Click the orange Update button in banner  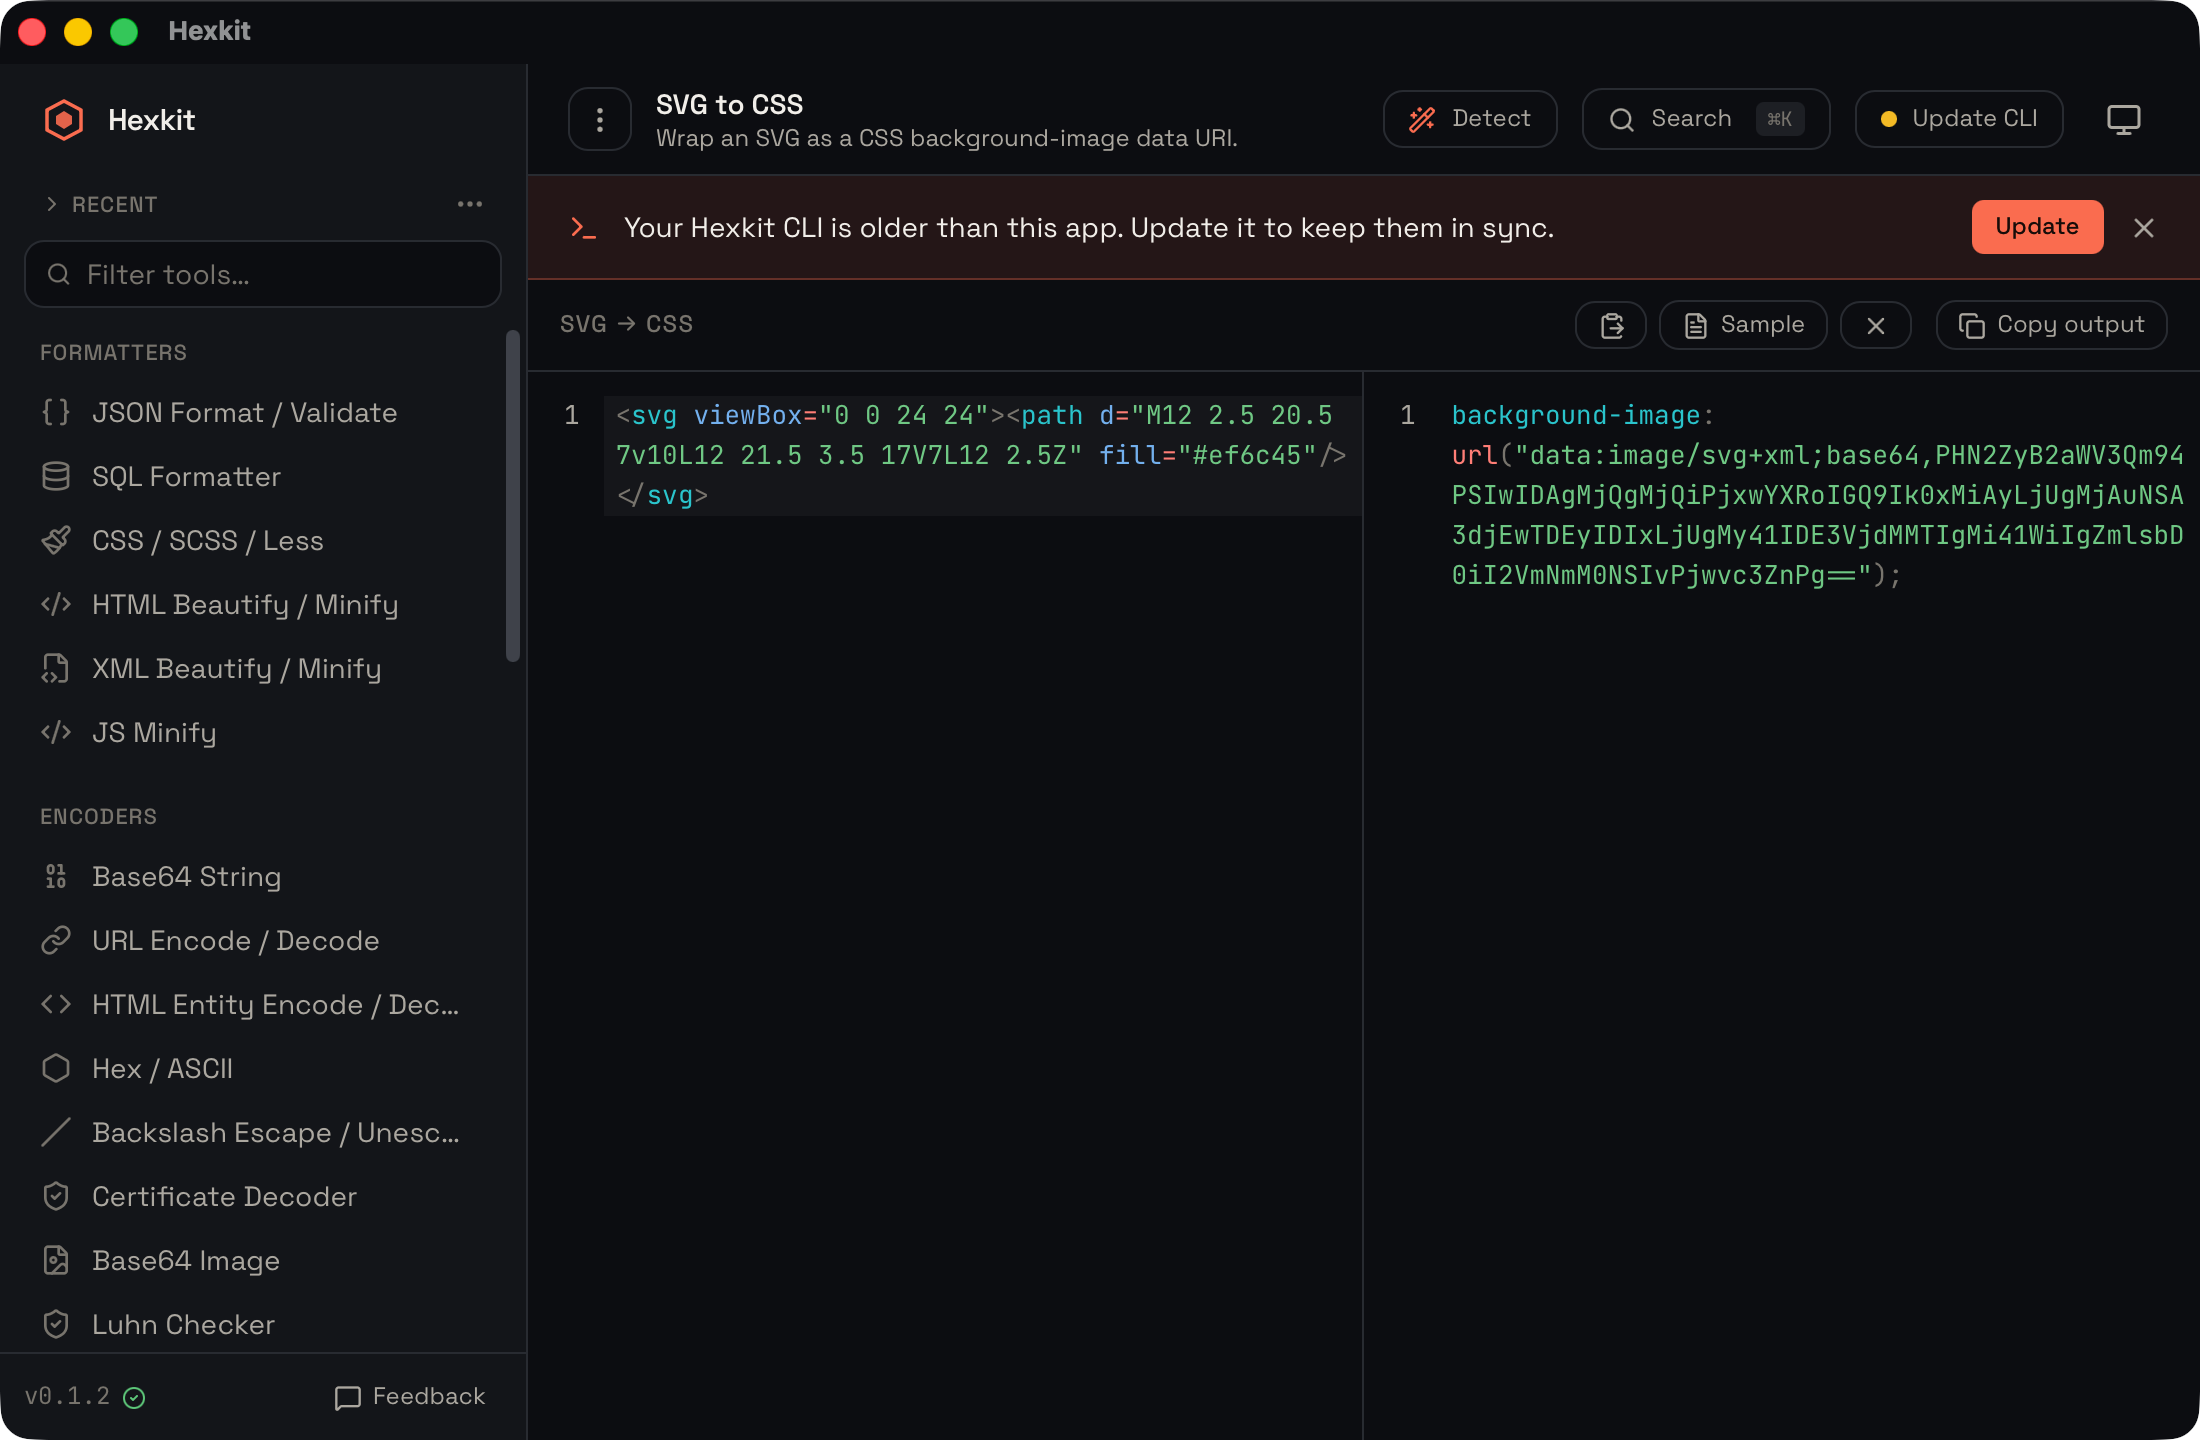(x=2037, y=227)
